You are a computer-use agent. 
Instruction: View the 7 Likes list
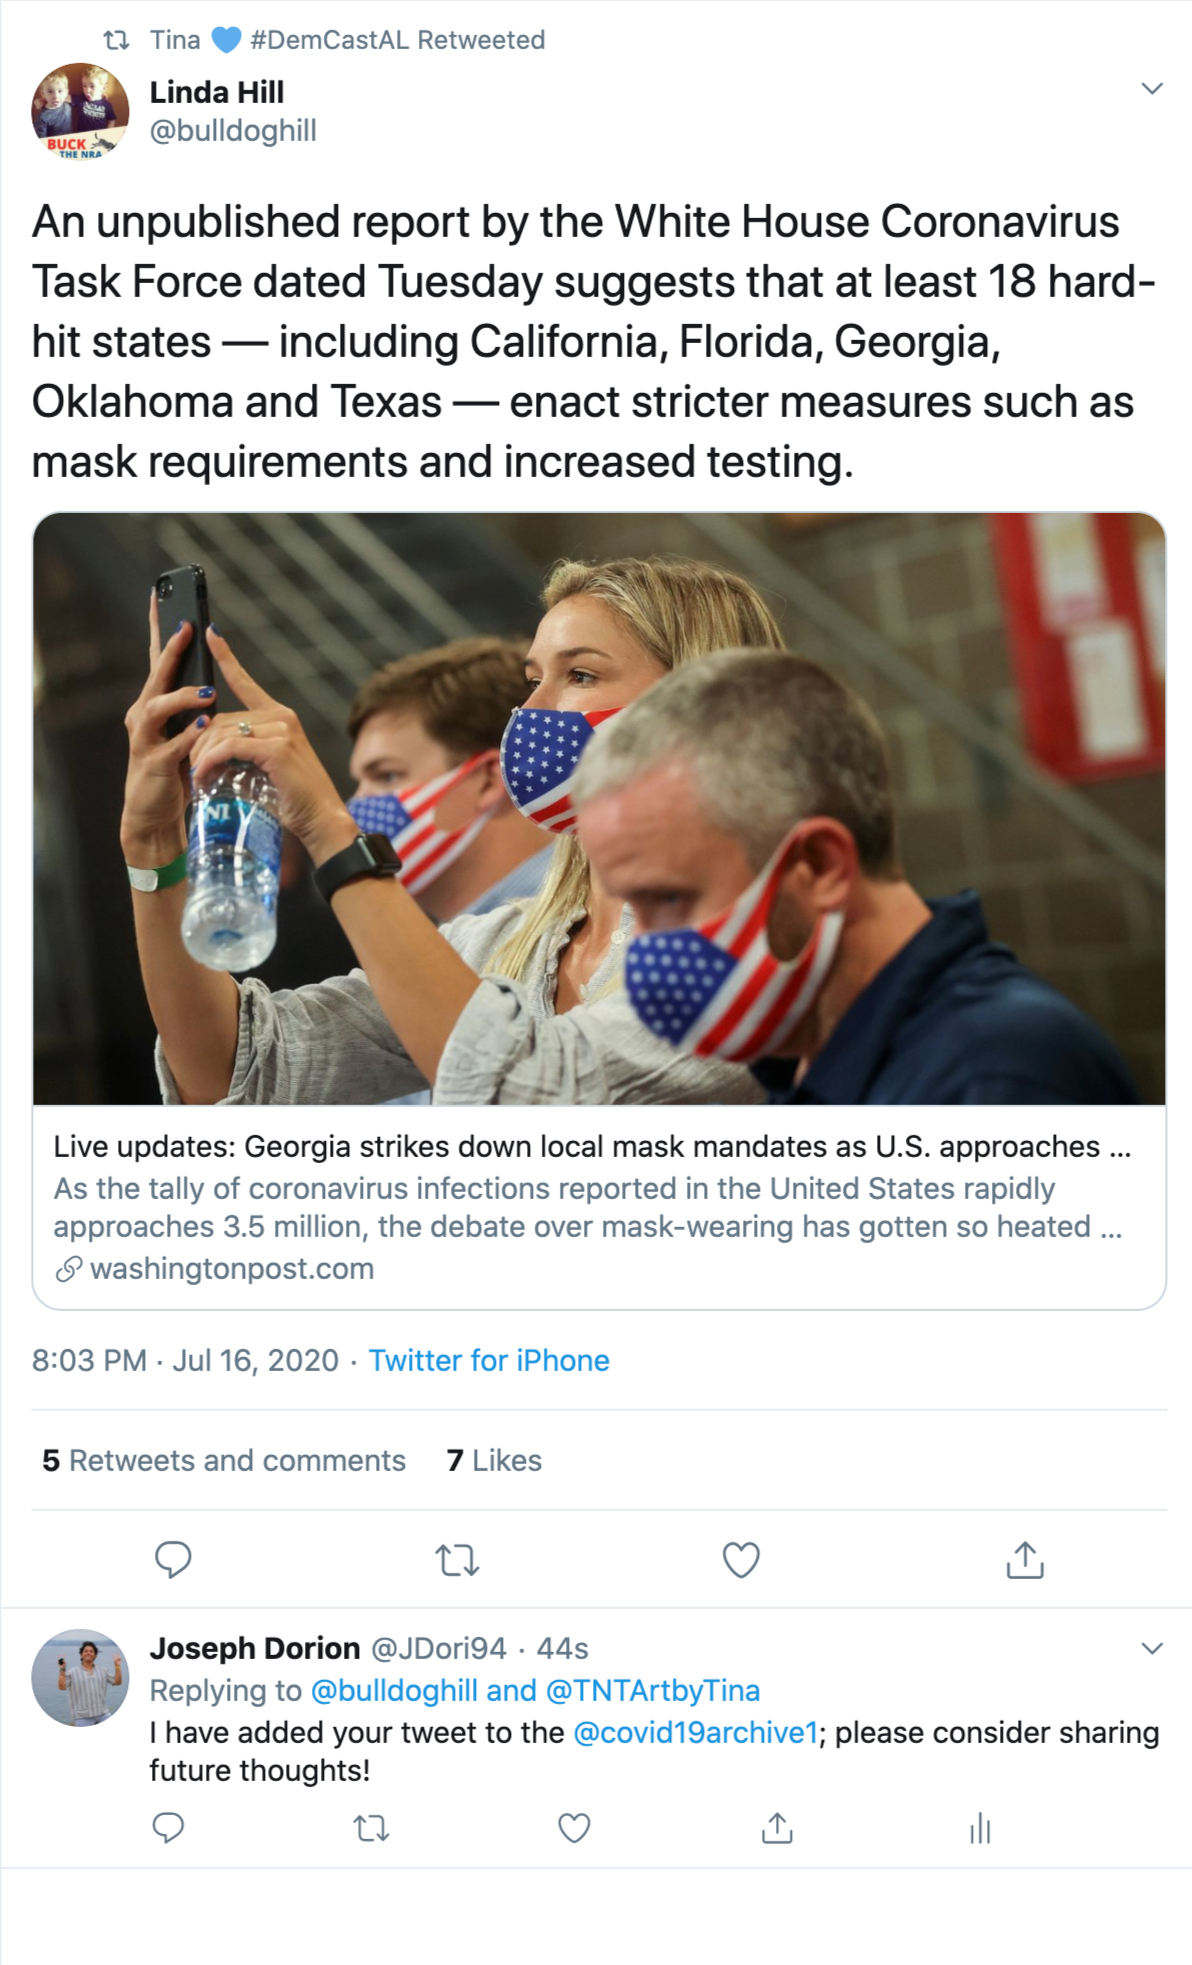point(494,1460)
